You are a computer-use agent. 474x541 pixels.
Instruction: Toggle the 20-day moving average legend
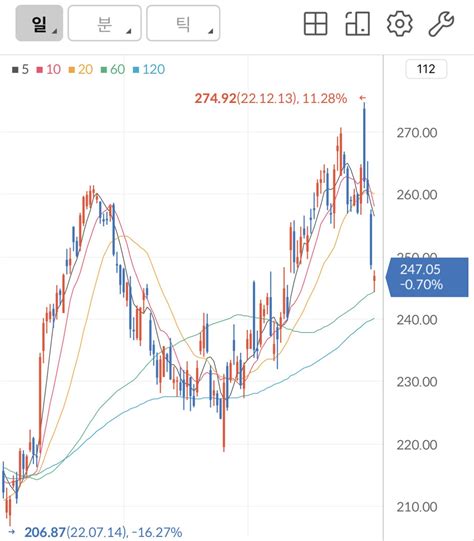(81, 69)
